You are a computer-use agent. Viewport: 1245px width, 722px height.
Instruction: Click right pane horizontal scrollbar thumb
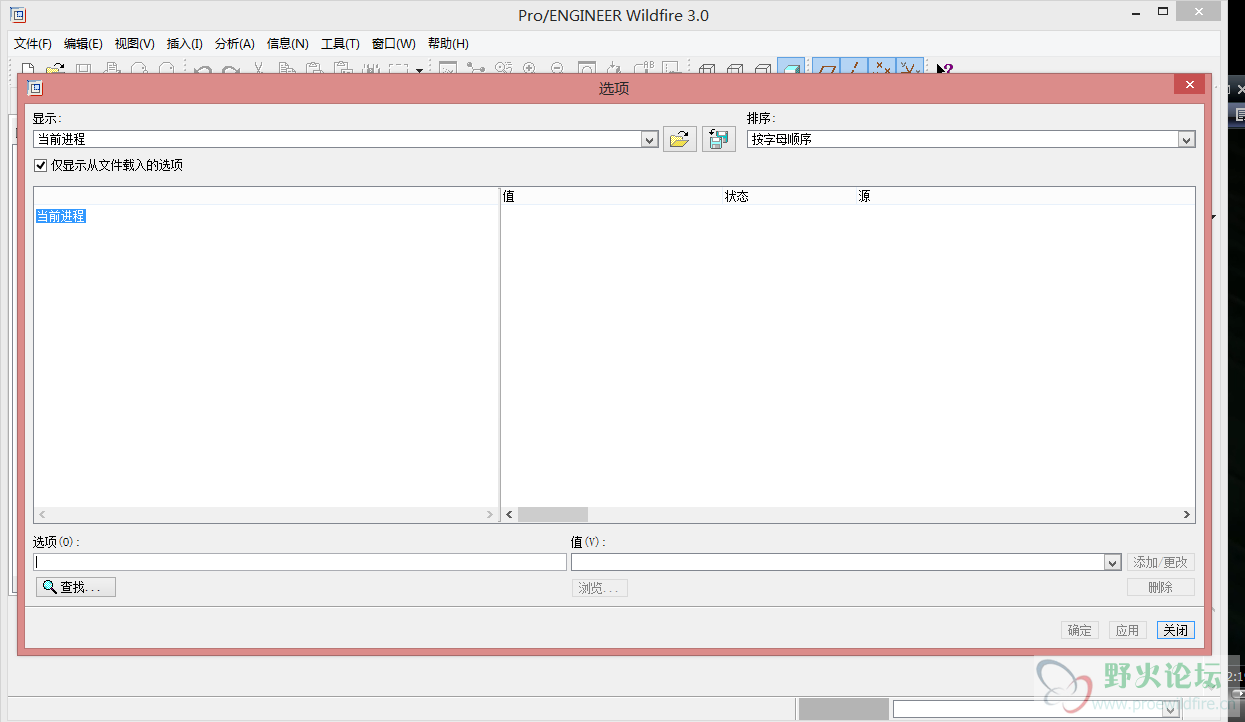553,514
